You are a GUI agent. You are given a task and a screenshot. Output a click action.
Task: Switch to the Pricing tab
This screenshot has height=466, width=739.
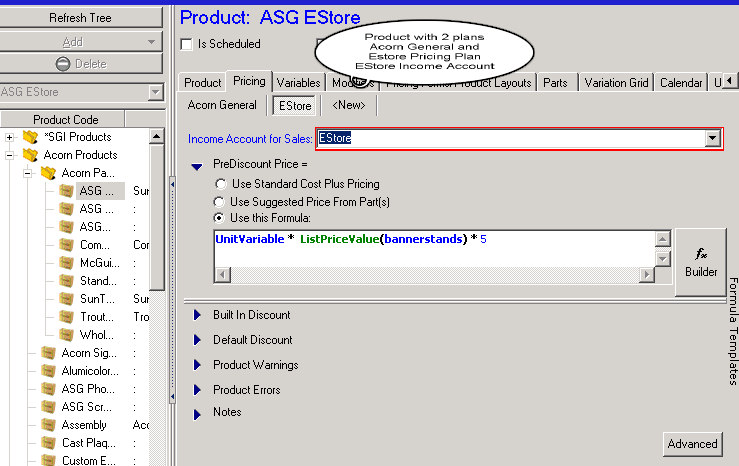249,81
